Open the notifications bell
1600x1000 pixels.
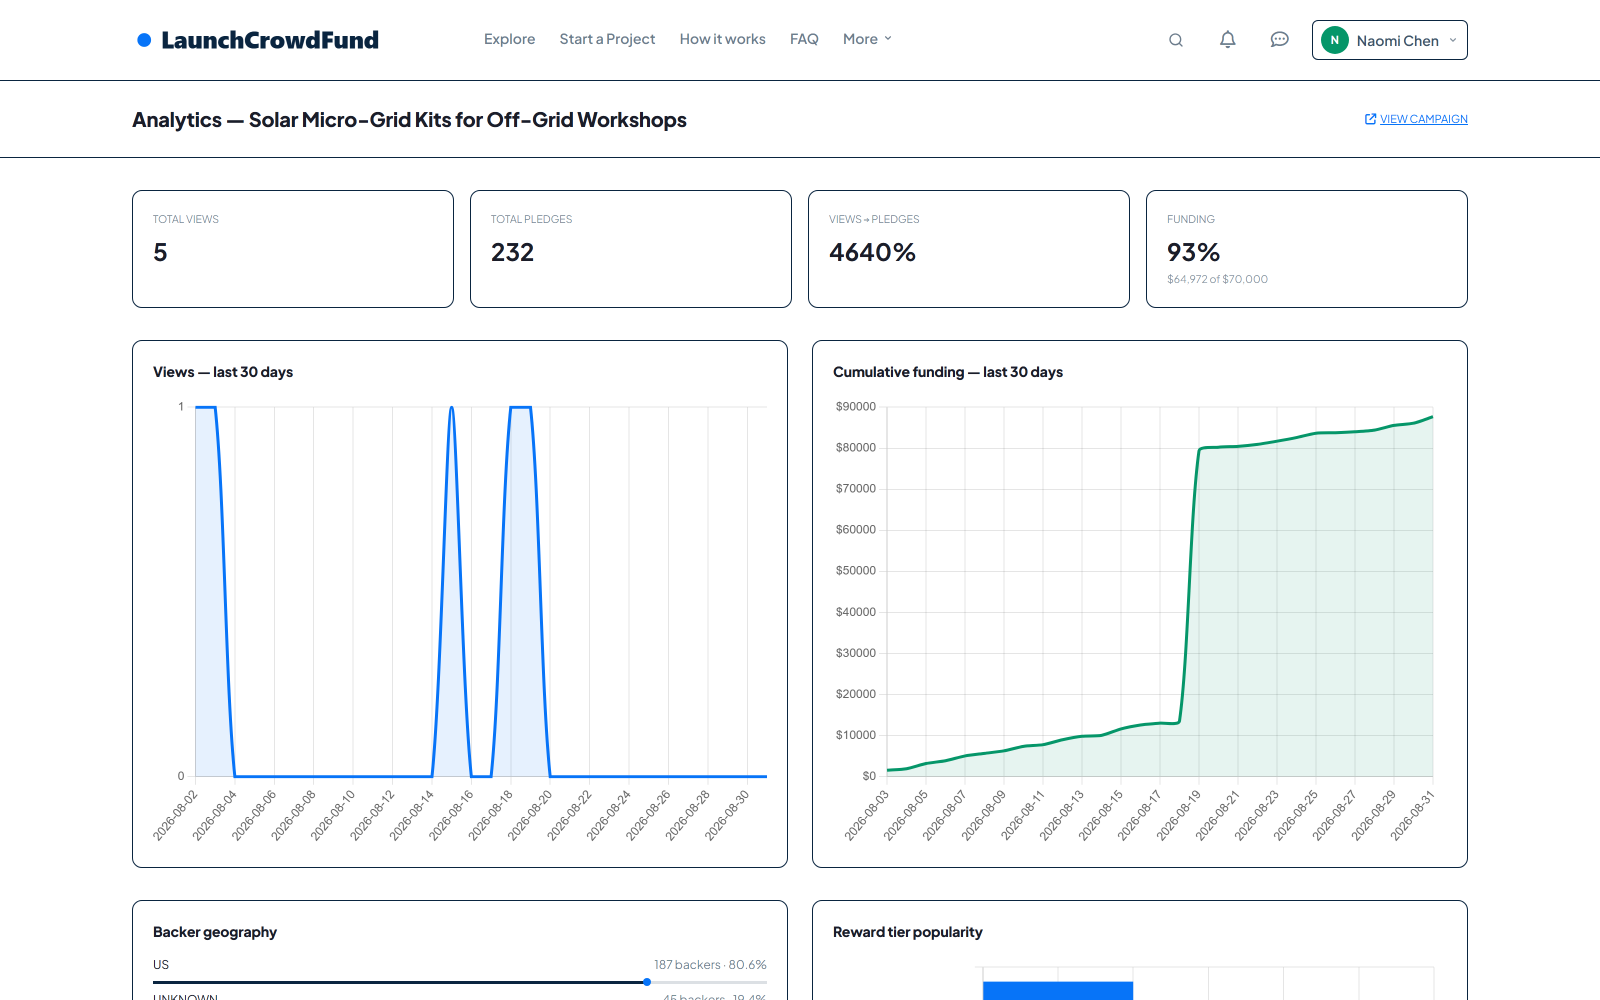[x=1228, y=40]
